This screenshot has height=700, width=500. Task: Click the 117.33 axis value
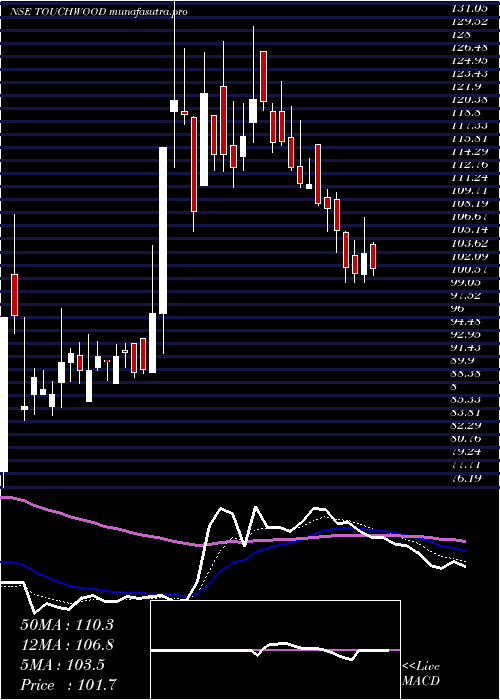click(x=470, y=125)
